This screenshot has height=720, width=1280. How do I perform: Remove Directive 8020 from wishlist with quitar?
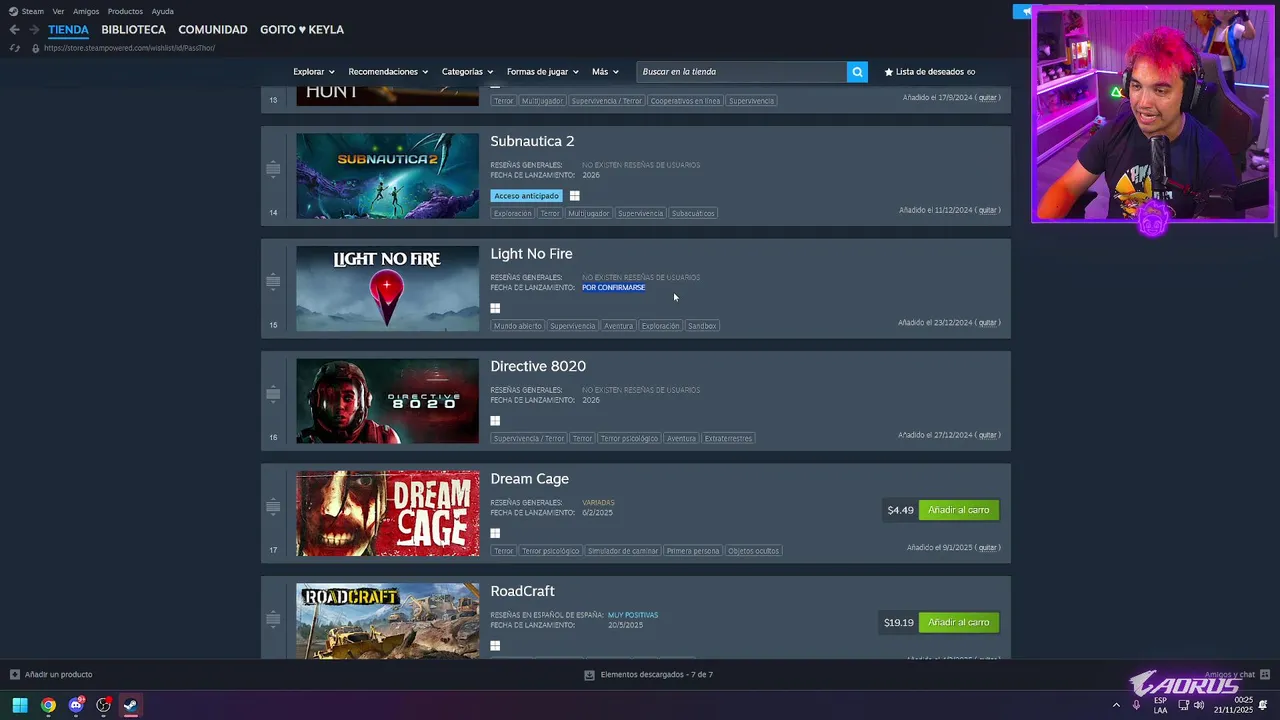point(987,435)
